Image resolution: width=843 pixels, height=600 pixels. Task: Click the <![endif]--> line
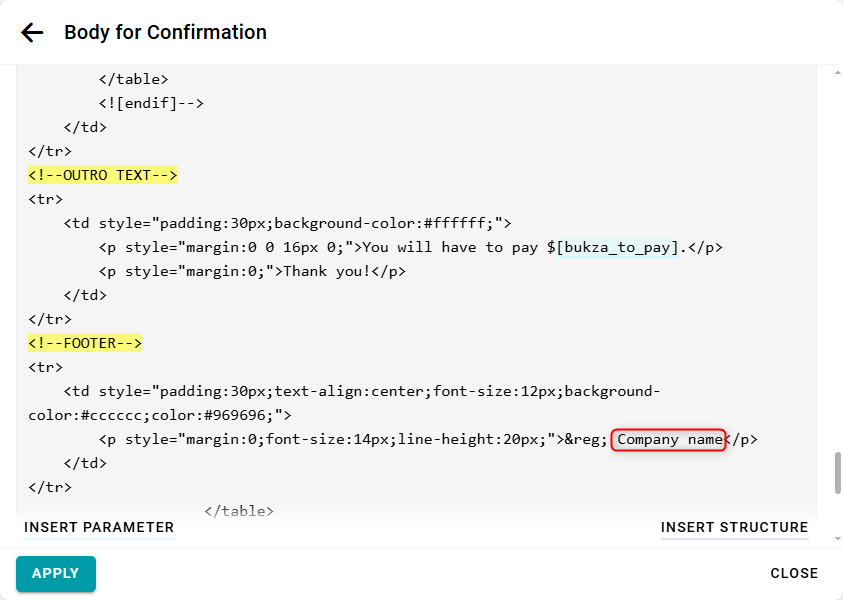(x=151, y=103)
